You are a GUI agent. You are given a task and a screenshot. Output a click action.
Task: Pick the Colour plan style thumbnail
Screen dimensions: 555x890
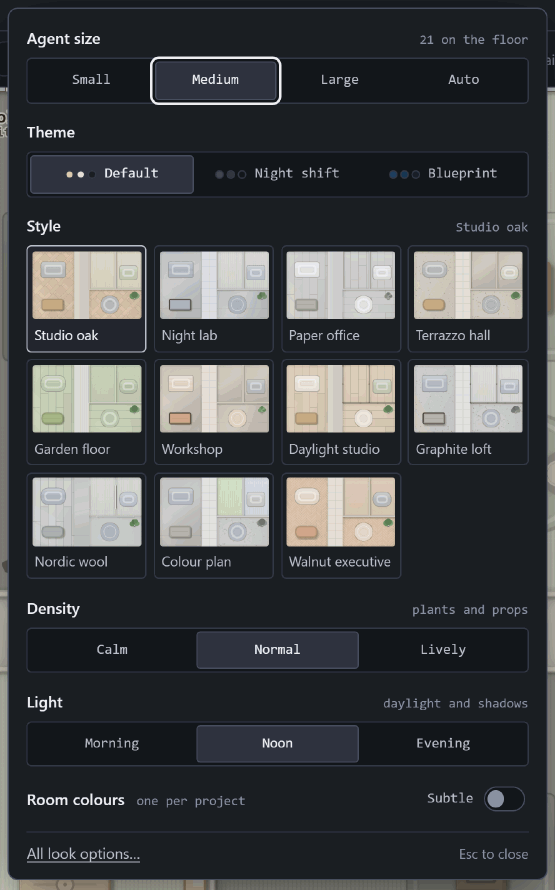pos(214,526)
